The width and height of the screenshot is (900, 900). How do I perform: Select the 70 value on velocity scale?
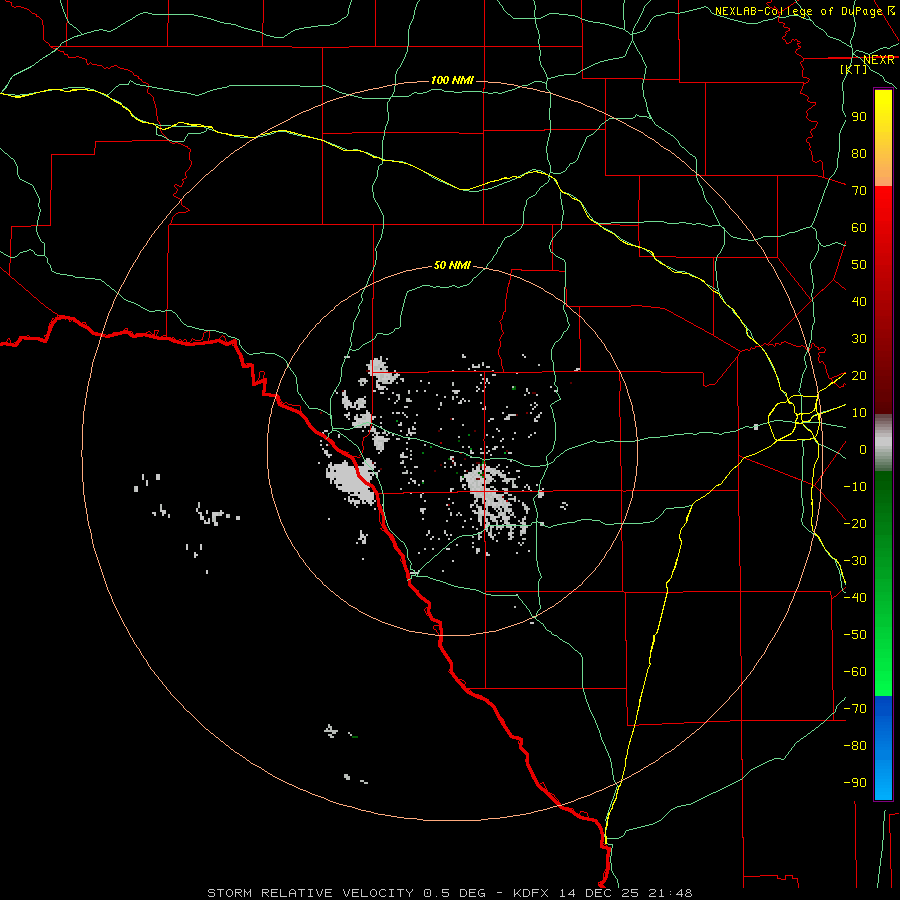pos(859,191)
